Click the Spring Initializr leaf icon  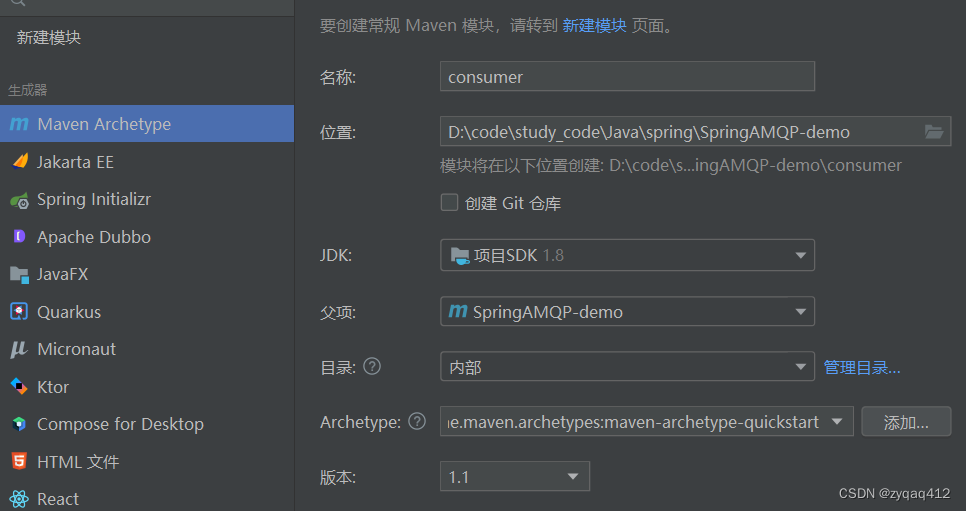(x=20, y=200)
